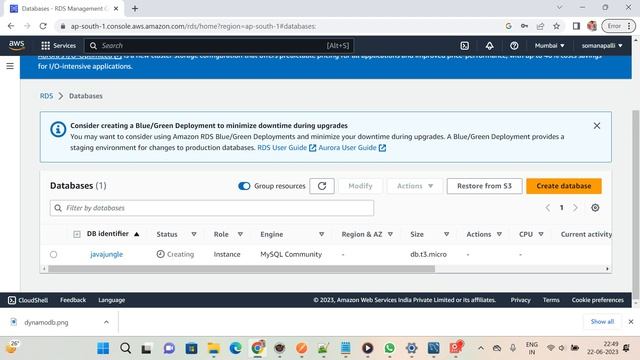Viewport: 640px width, 360px height.
Task: Click the table scroll right arrow
Action: (607, 269)
